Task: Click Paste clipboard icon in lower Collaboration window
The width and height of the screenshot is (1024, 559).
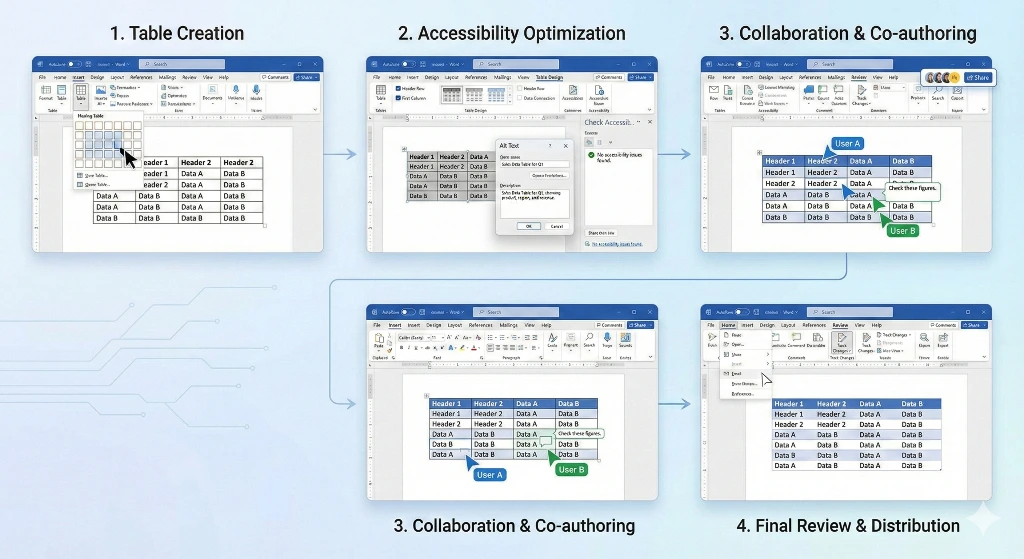Action: click(x=379, y=340)
